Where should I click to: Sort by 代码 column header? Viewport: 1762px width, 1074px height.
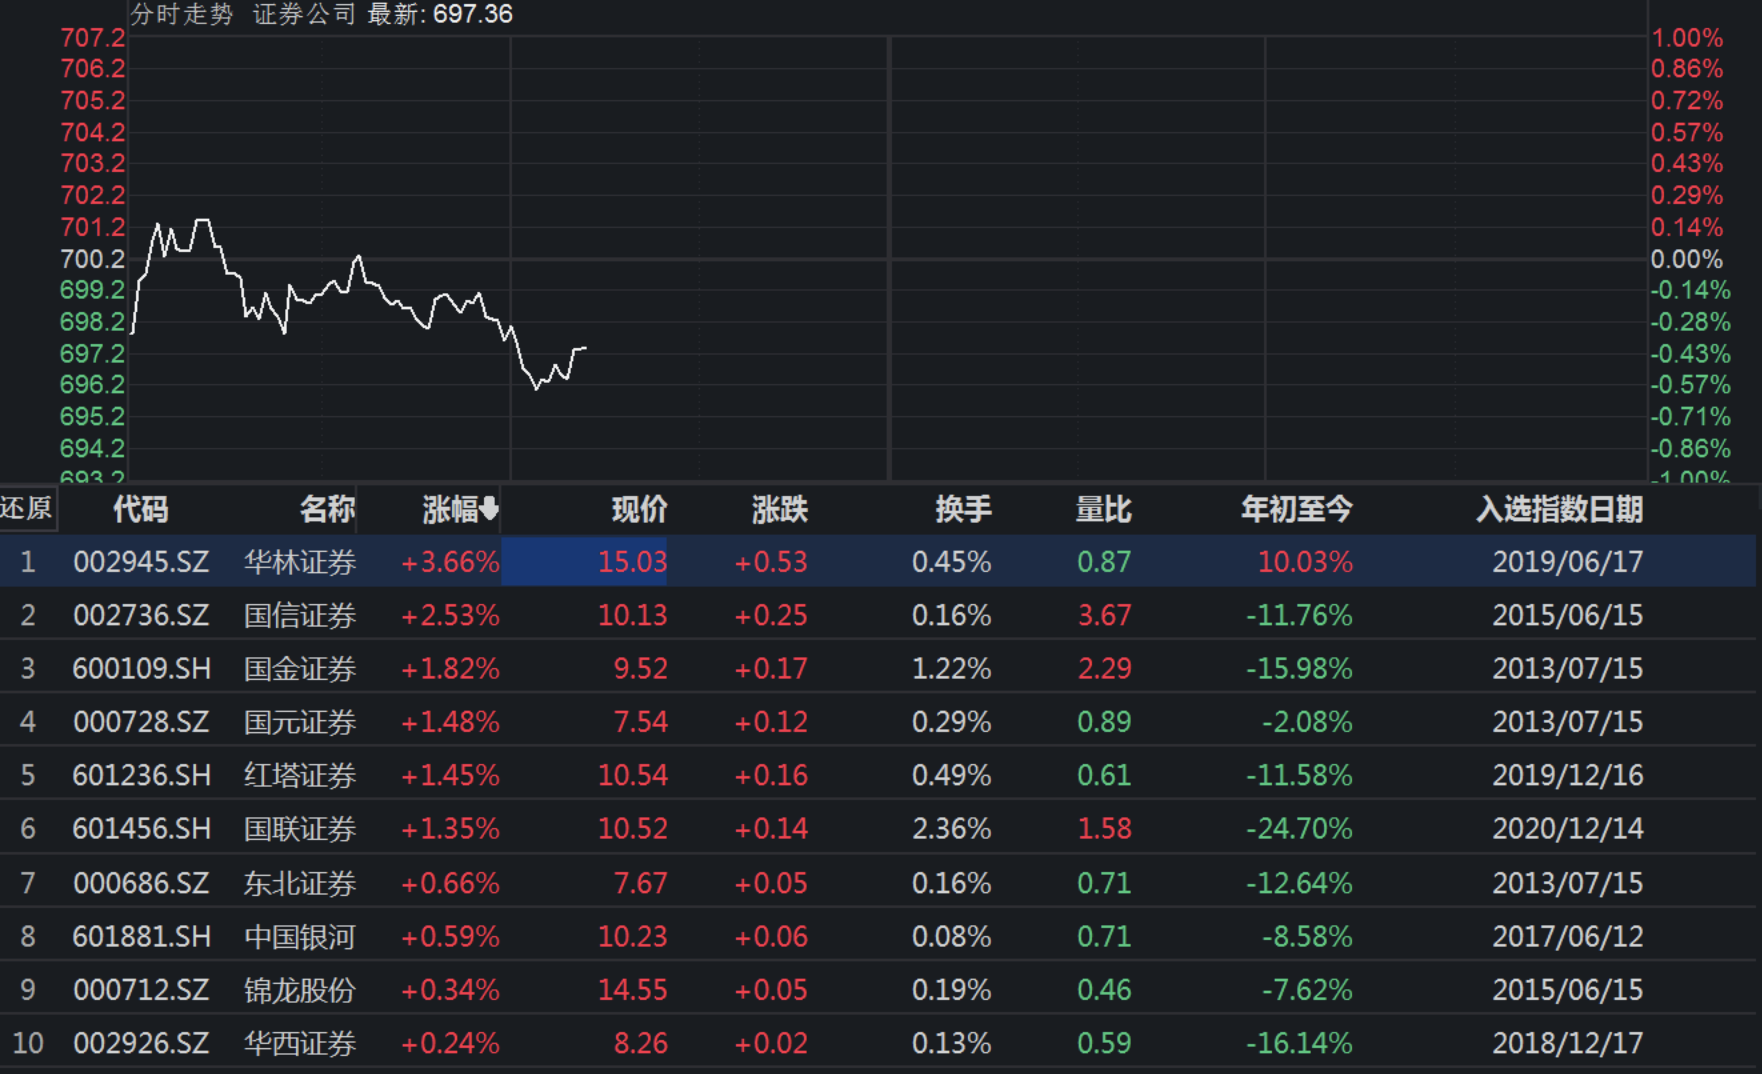click(140, 510)
